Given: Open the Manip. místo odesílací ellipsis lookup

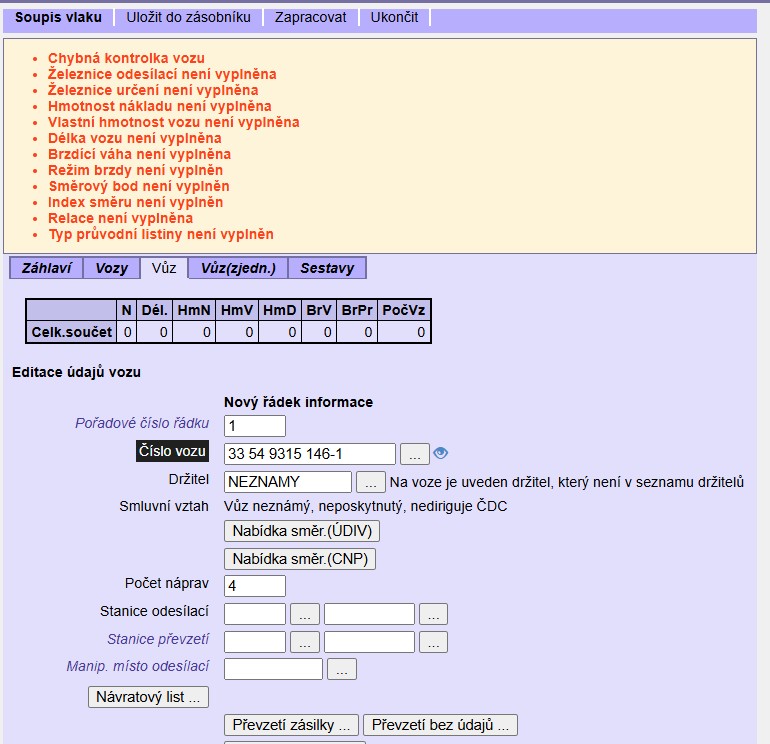Looking at the screenshot, I should [x=342, y=669].
